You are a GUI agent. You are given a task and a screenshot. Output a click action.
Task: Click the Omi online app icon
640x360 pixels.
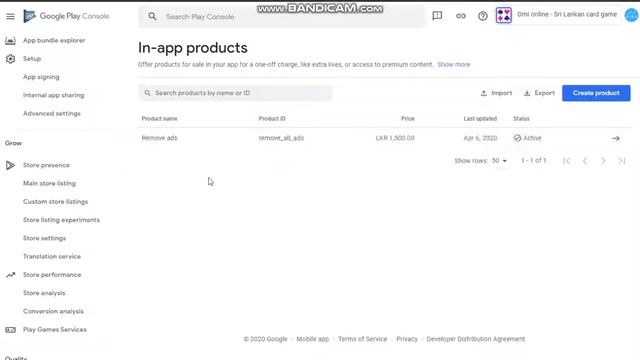504,16
